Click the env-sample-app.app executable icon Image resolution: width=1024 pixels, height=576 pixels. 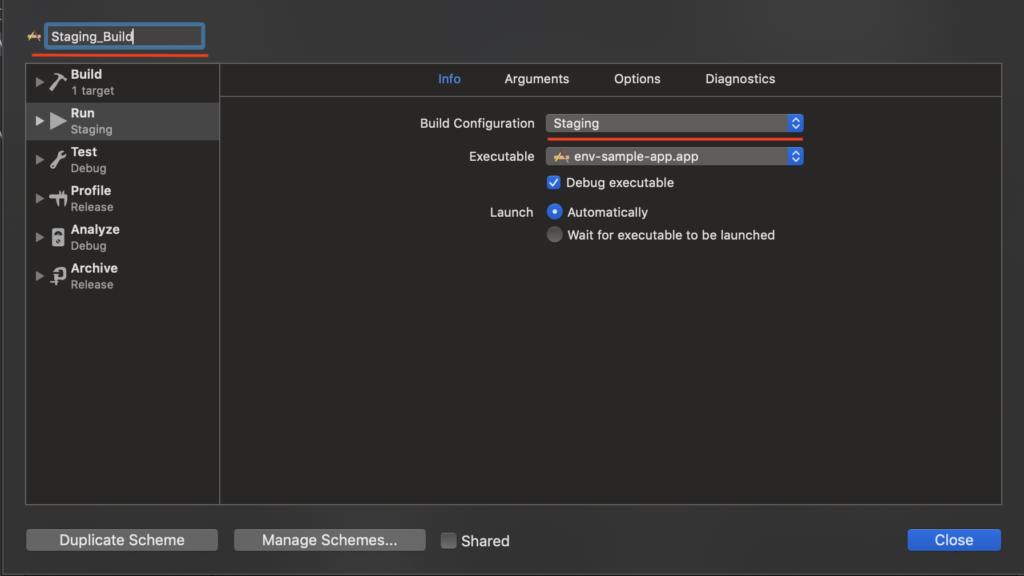pos(561,157)
